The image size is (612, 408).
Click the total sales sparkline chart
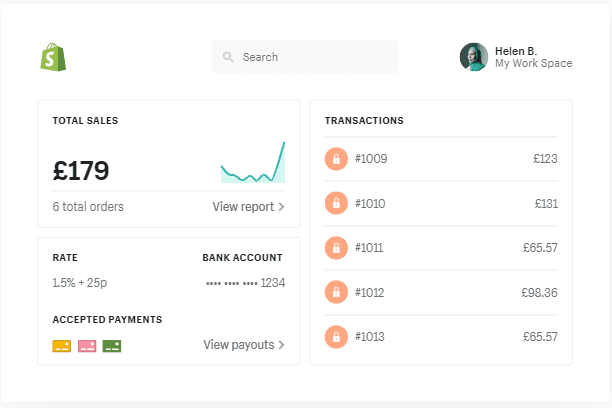[253, 162]
